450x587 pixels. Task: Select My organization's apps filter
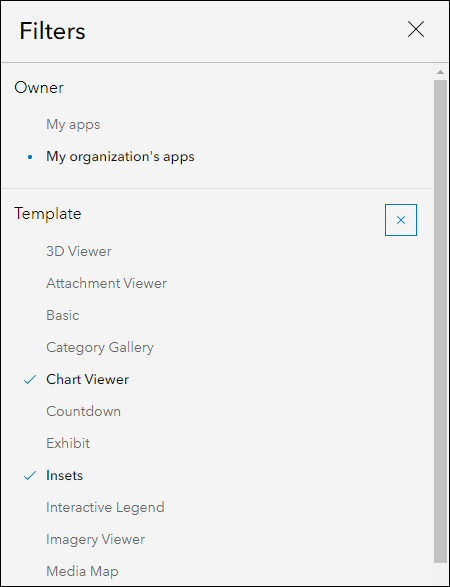tap(120, 156)
